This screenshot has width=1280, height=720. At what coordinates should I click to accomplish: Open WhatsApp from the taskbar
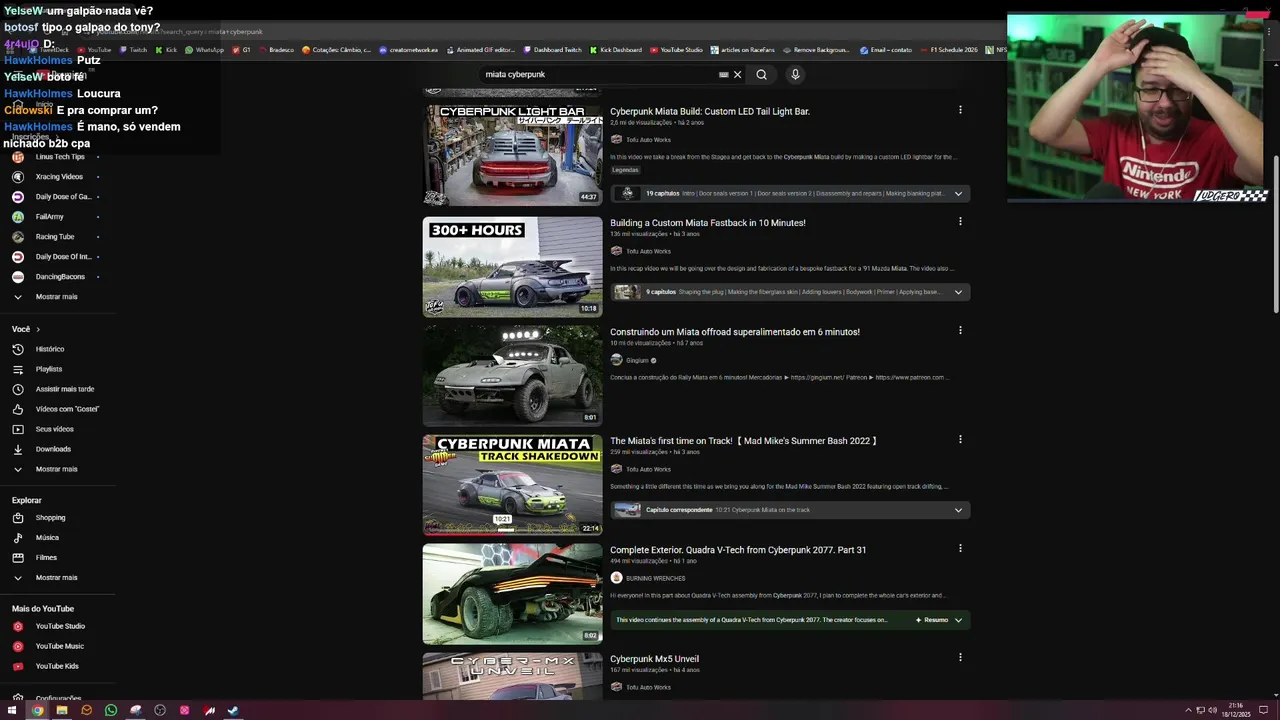[111, 710]
